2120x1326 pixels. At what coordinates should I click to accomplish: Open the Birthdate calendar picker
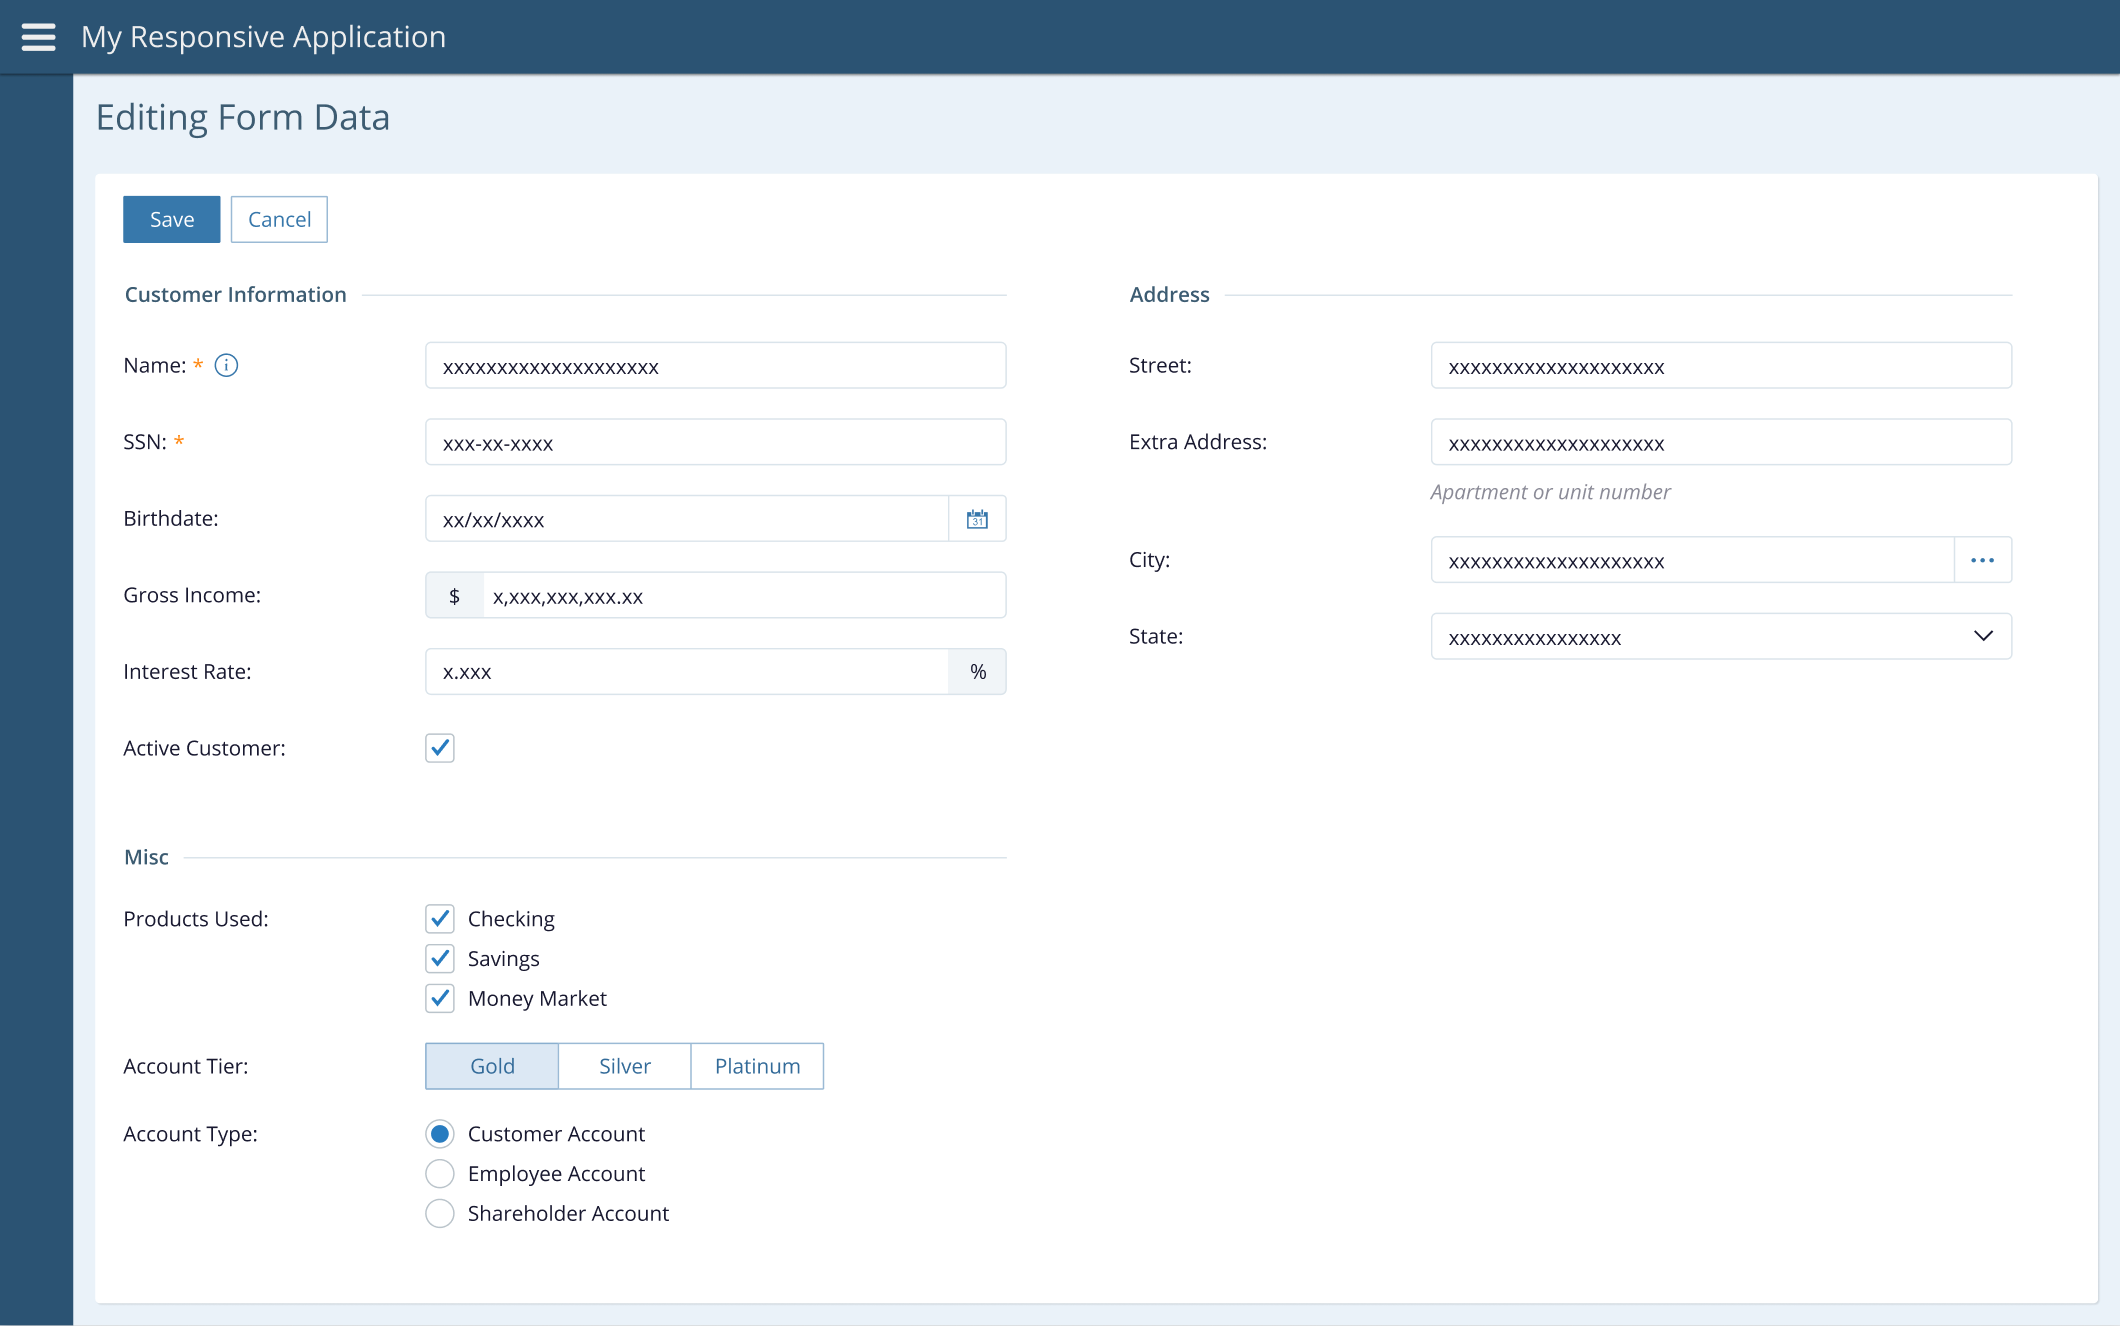point(977,519)
